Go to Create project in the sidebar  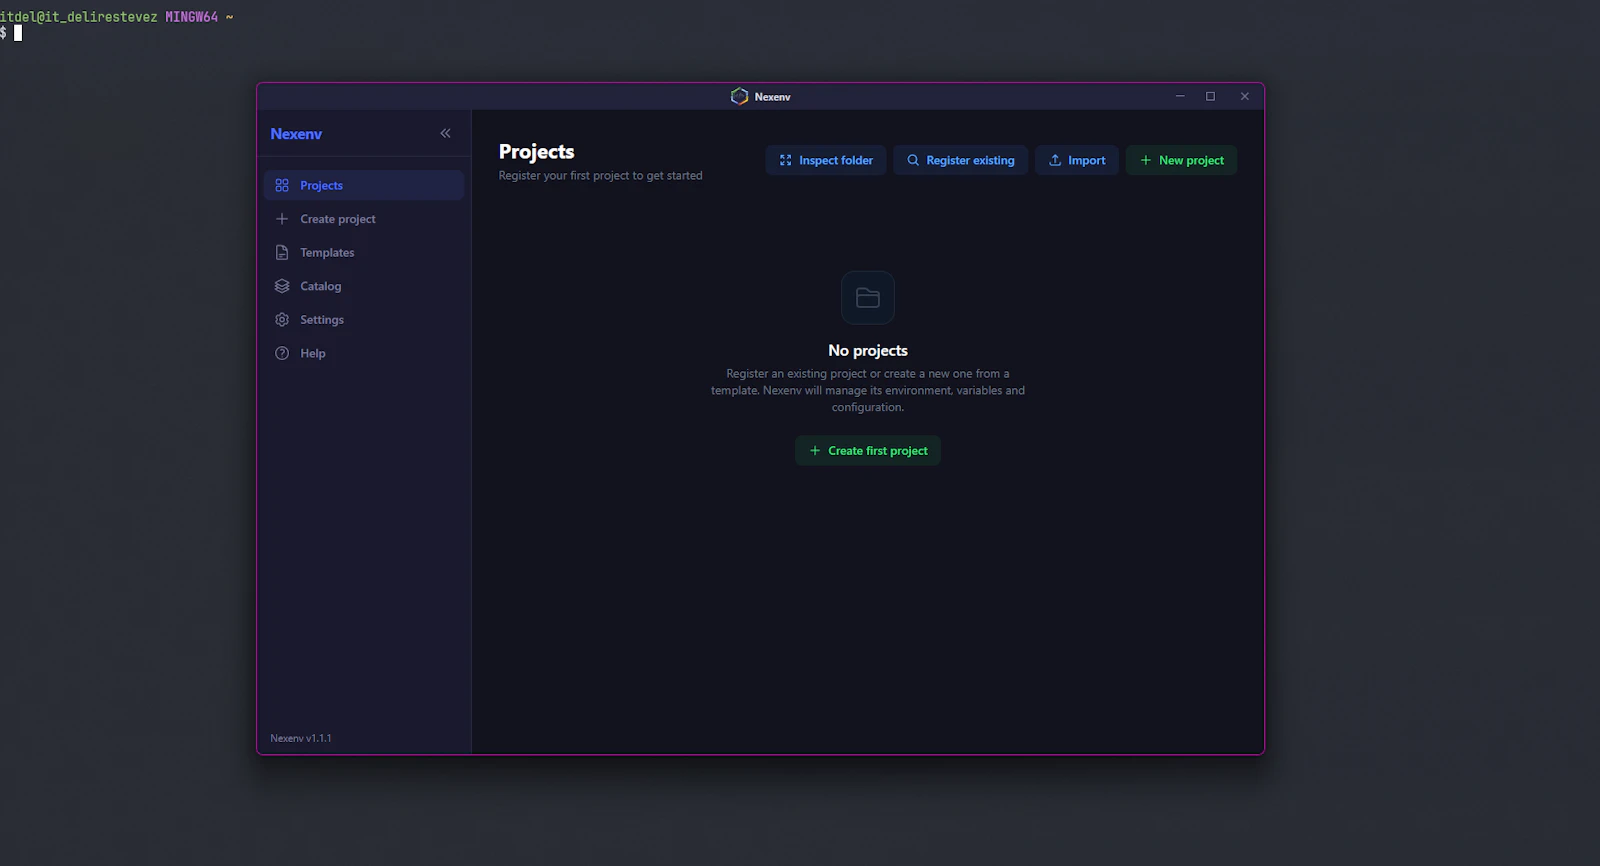pyautogui.click(x=364, y=219)
